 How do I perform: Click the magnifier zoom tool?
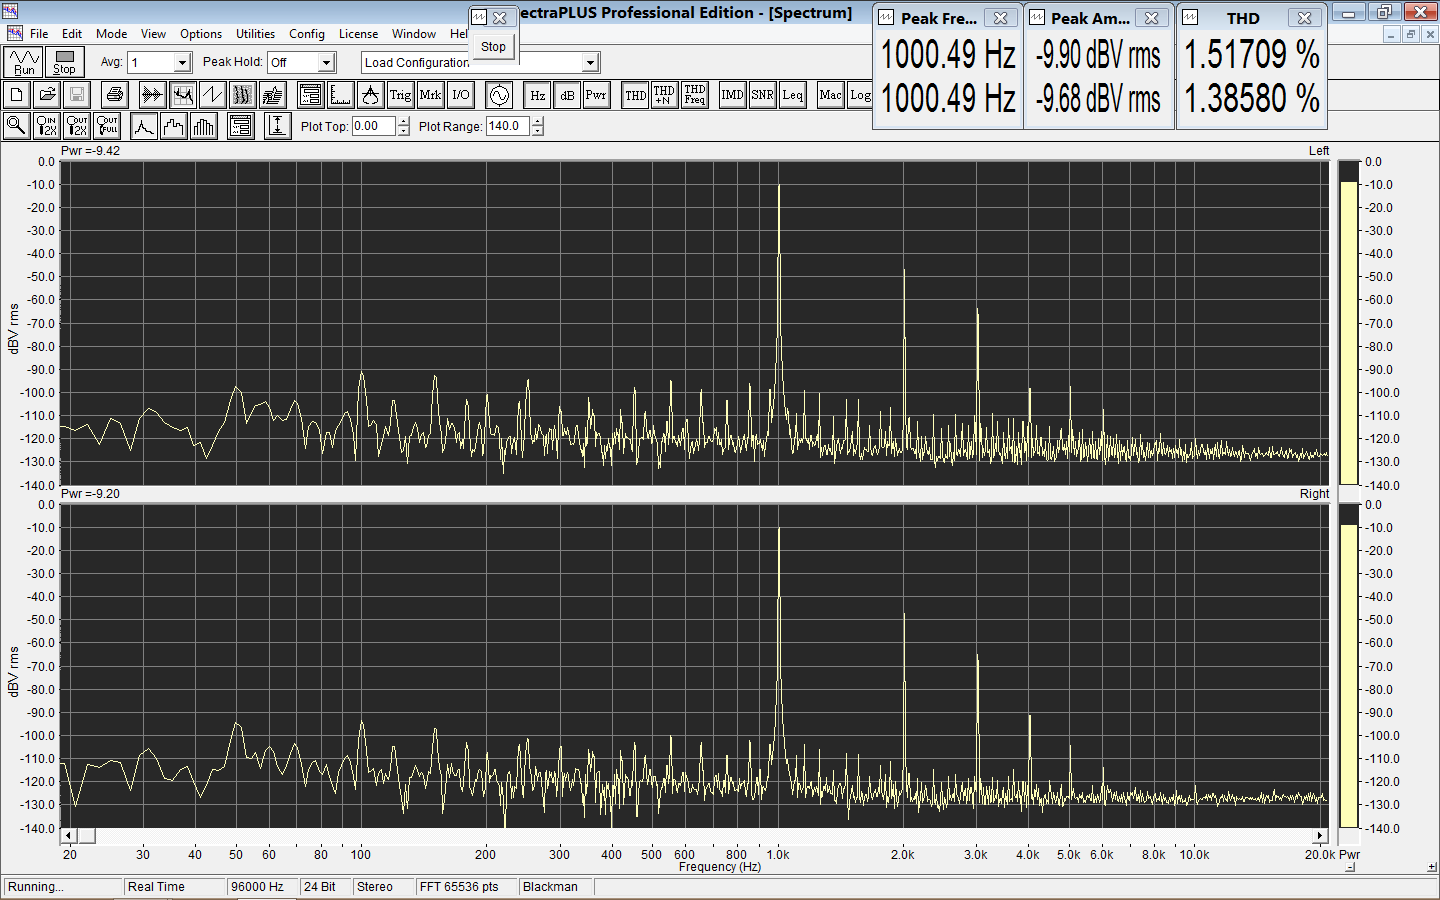point(17,126)
